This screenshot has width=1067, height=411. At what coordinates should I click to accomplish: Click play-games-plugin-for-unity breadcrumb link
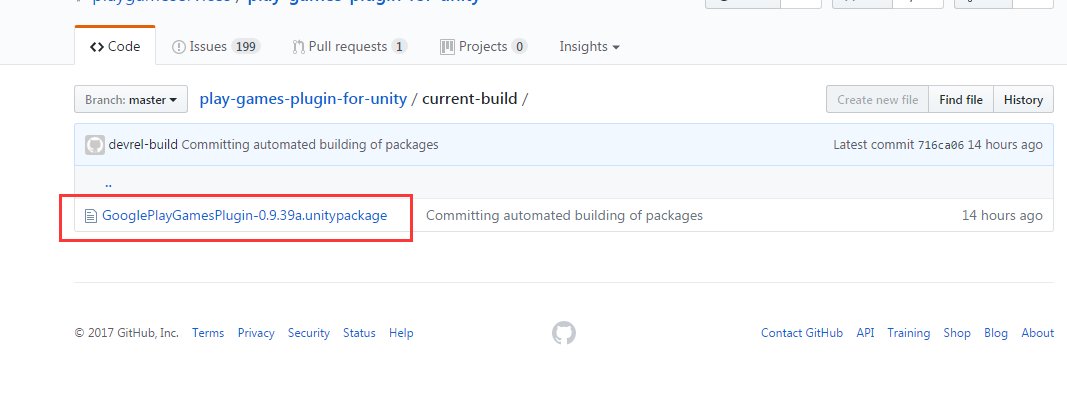(303, 99)
